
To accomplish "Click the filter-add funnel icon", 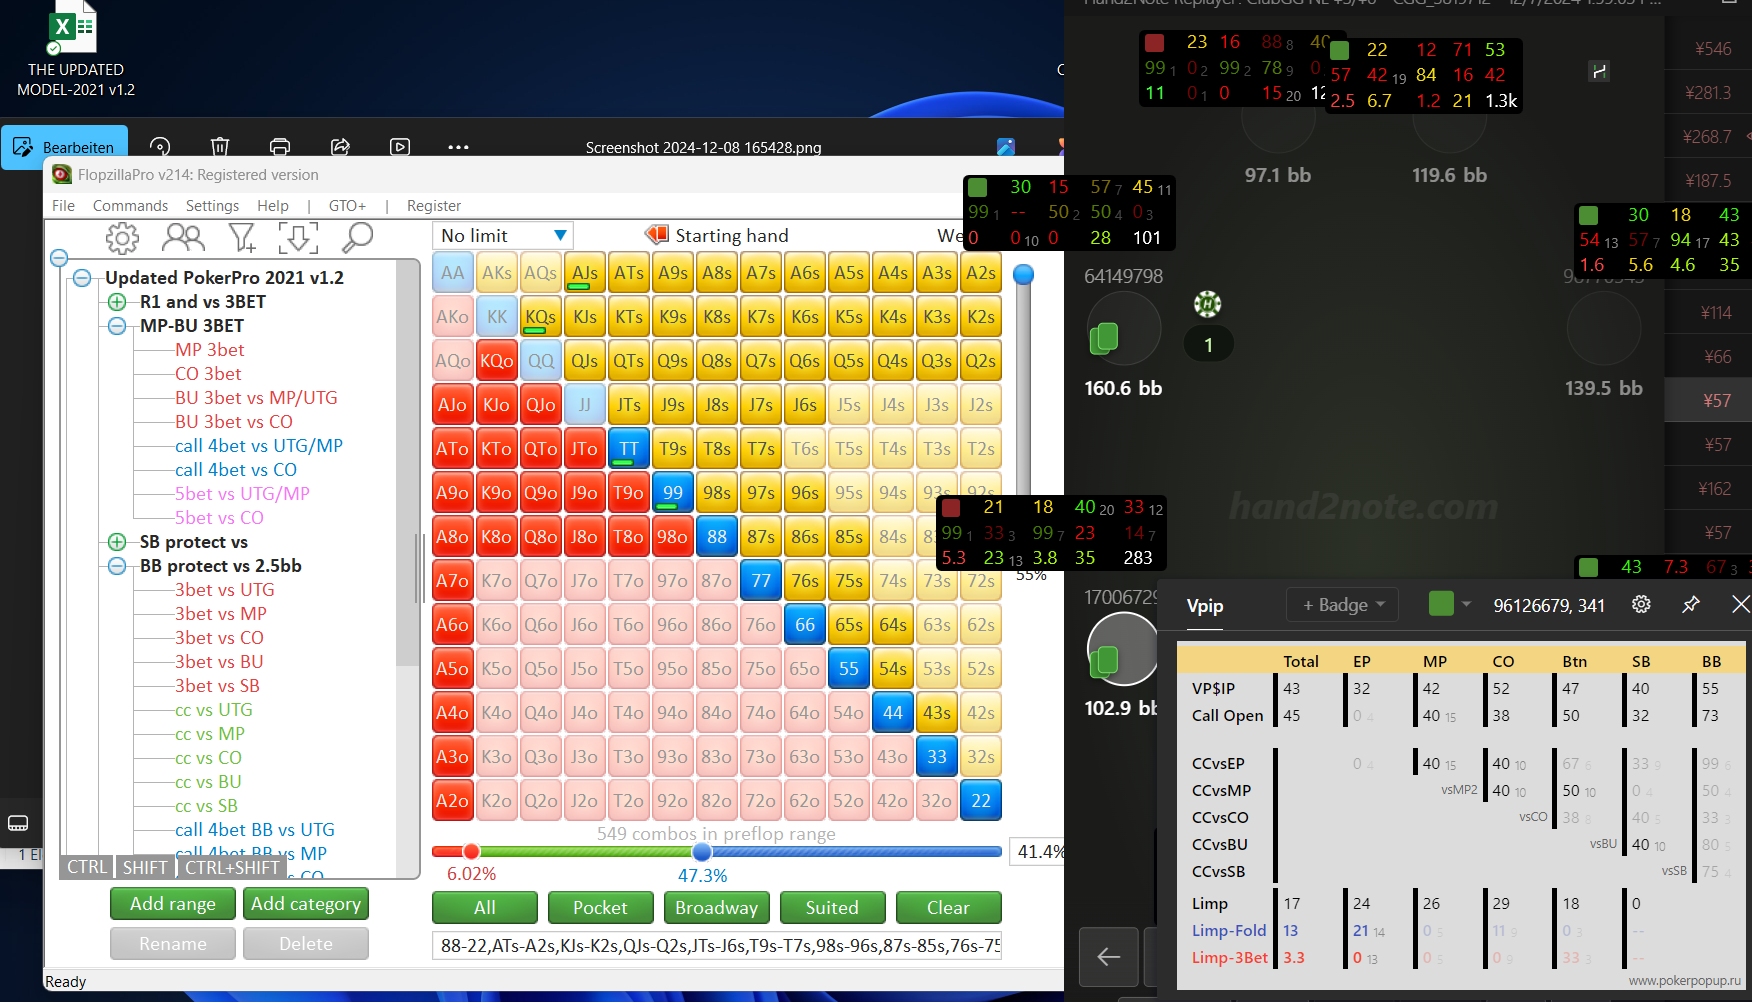I will pyautogui.click(x=242, y=238).
